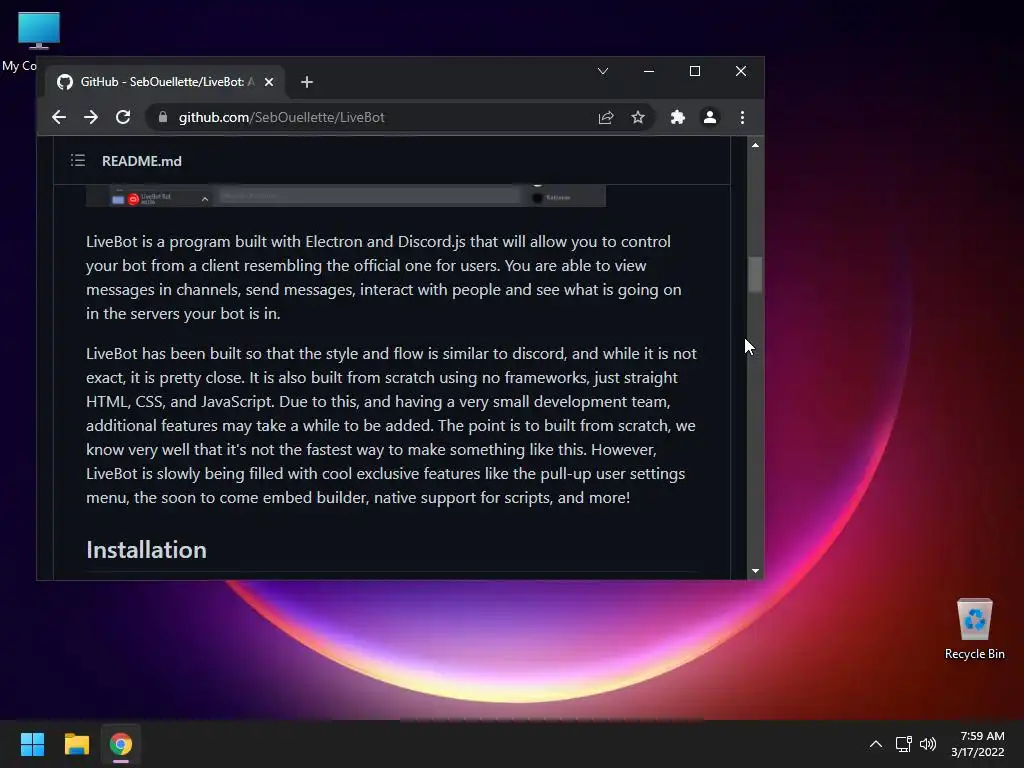
Task: Click the paragraph starting 'LiveBot is a program'
Action: (384, 278)
